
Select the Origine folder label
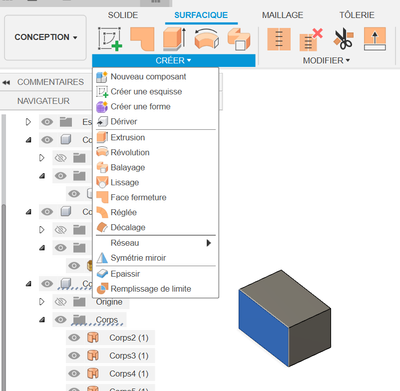tap(109, 302)
